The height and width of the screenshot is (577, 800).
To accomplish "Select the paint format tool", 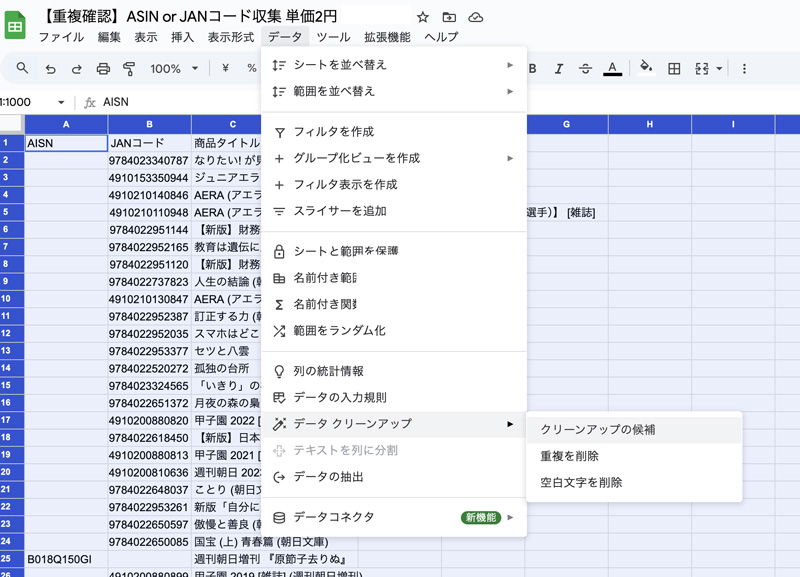I will click(x=129, y=69).
